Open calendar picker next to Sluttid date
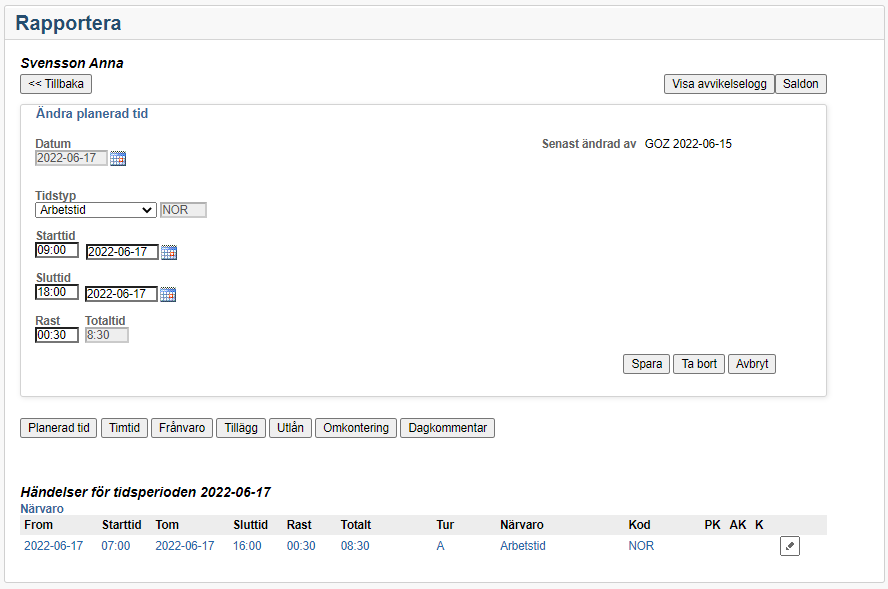Viewport: 888px width, 589px height. [x=168, y=294]
